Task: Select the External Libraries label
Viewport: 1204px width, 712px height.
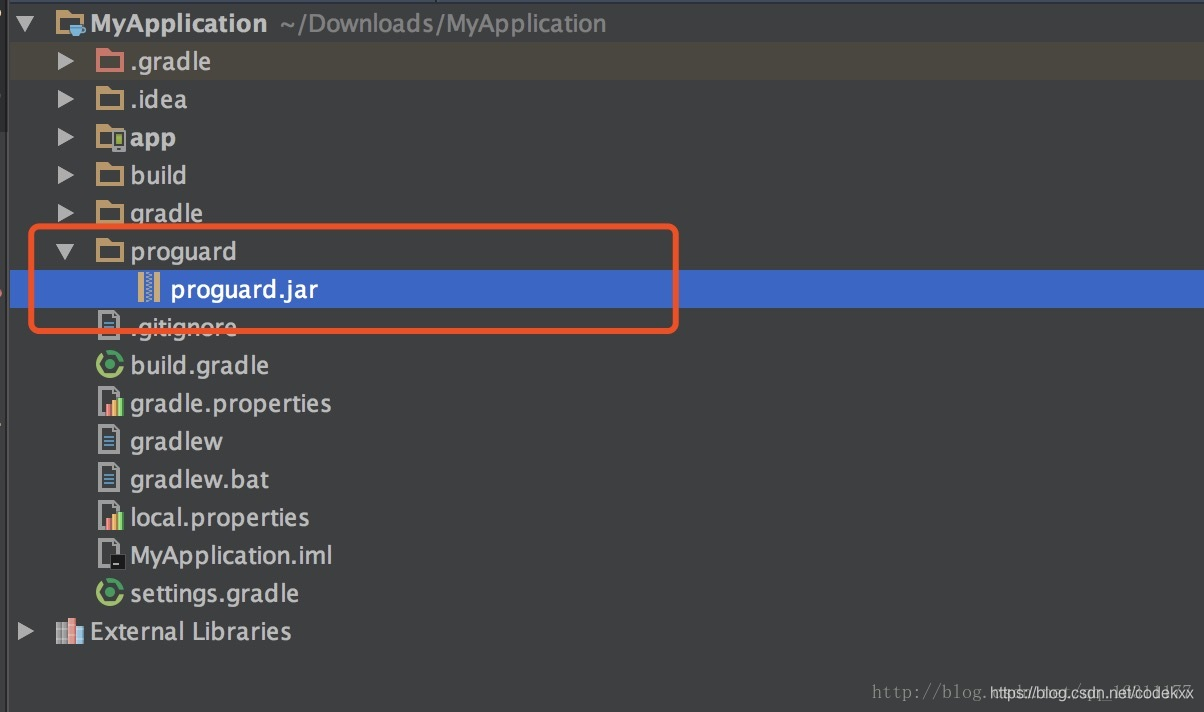Action: (x=190, y=632)
